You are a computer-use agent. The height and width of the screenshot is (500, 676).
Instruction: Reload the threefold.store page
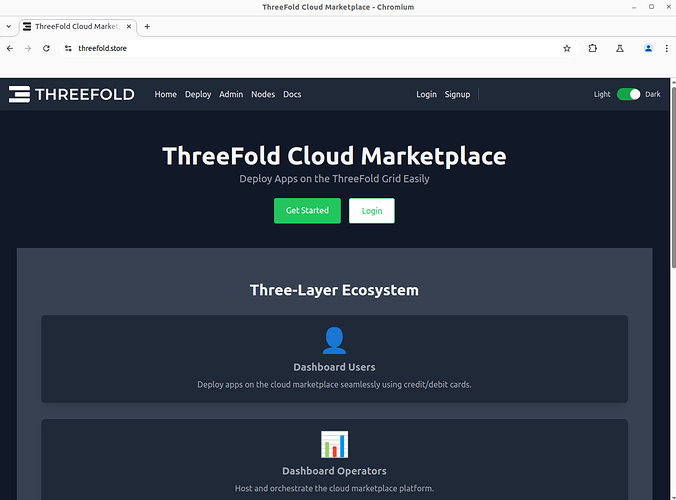tap(46, 48)
